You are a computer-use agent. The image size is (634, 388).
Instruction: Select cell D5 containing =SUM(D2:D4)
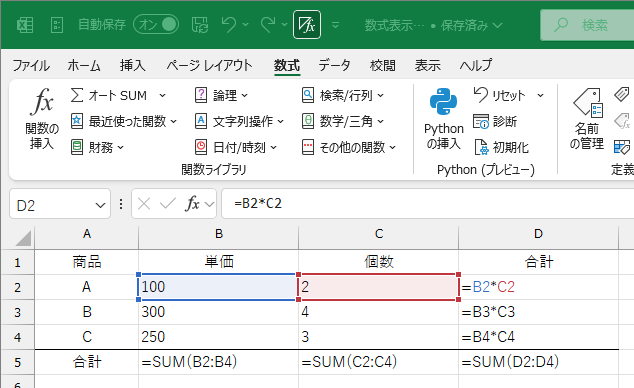[x=539, y=362]
